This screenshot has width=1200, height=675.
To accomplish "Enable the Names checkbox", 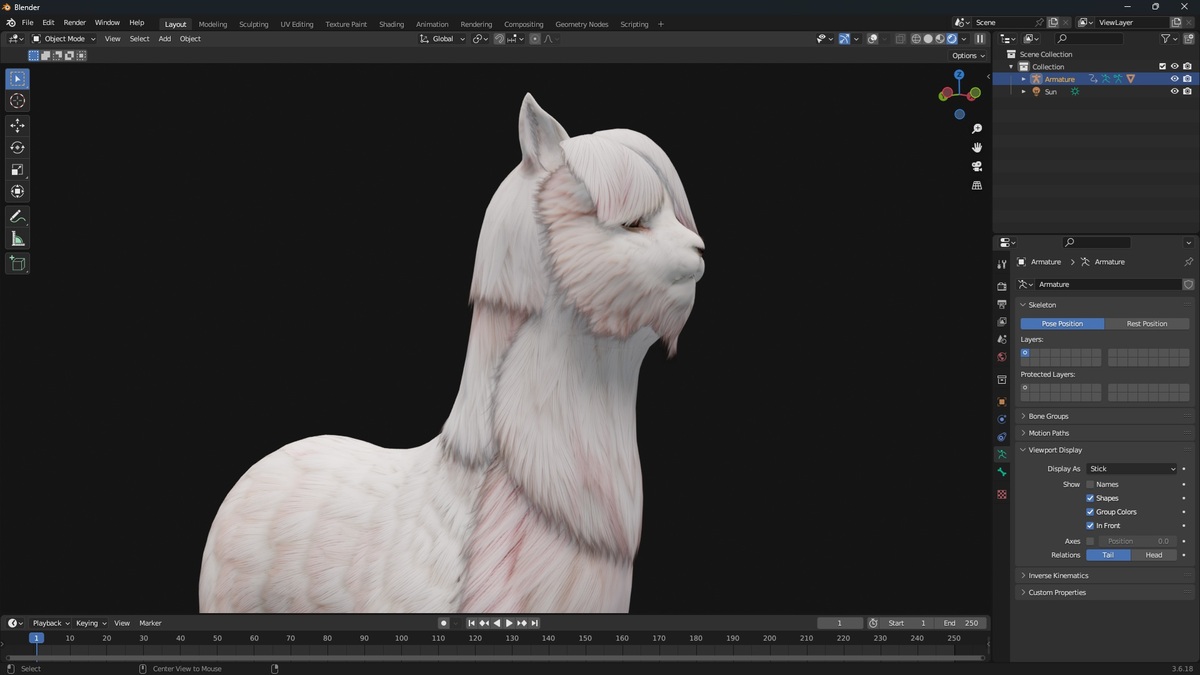I will [x=1090, y=484].
